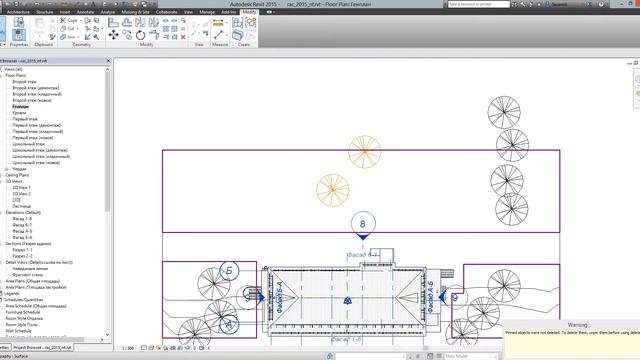Open the Collaborate ribbon tab
The image size is (640, 360).
point(167,12)
